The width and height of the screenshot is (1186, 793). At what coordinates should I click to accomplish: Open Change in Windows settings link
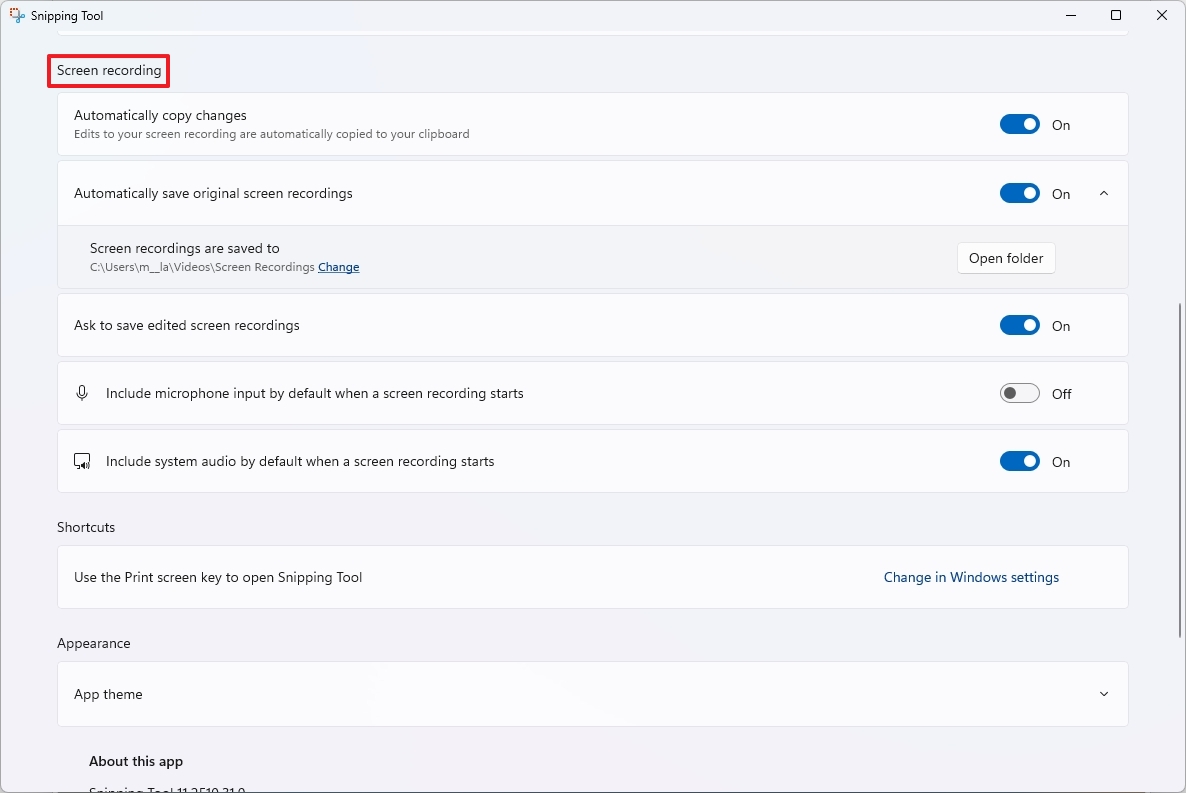coord(971,577)
